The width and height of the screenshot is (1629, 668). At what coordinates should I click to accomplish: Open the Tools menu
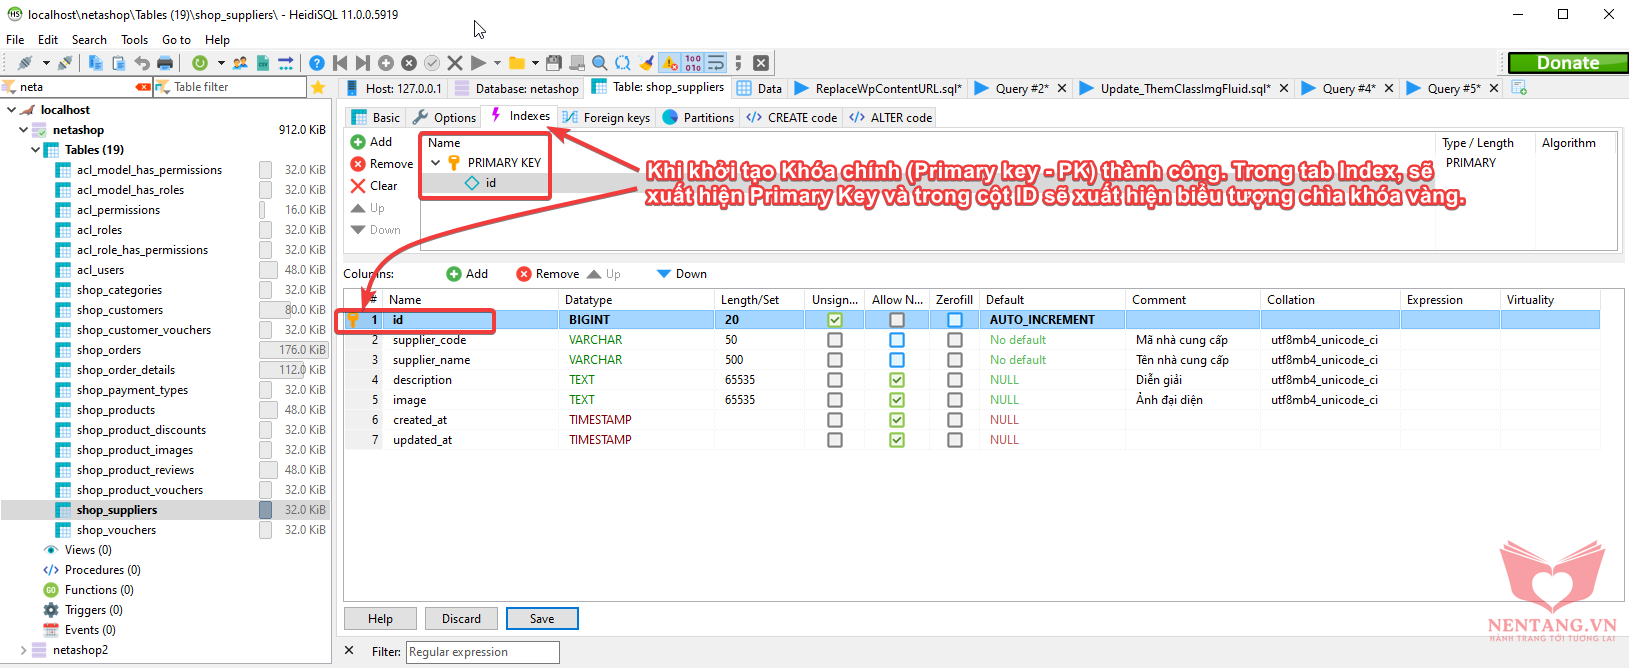(134, 40)
